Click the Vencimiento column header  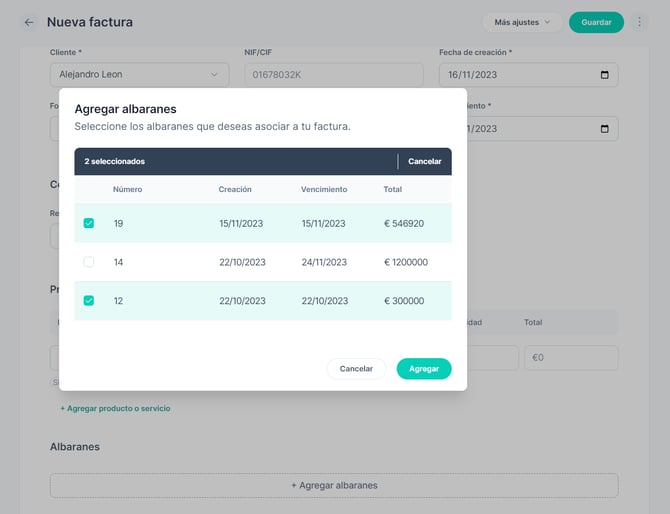click(x=324, y=189)
